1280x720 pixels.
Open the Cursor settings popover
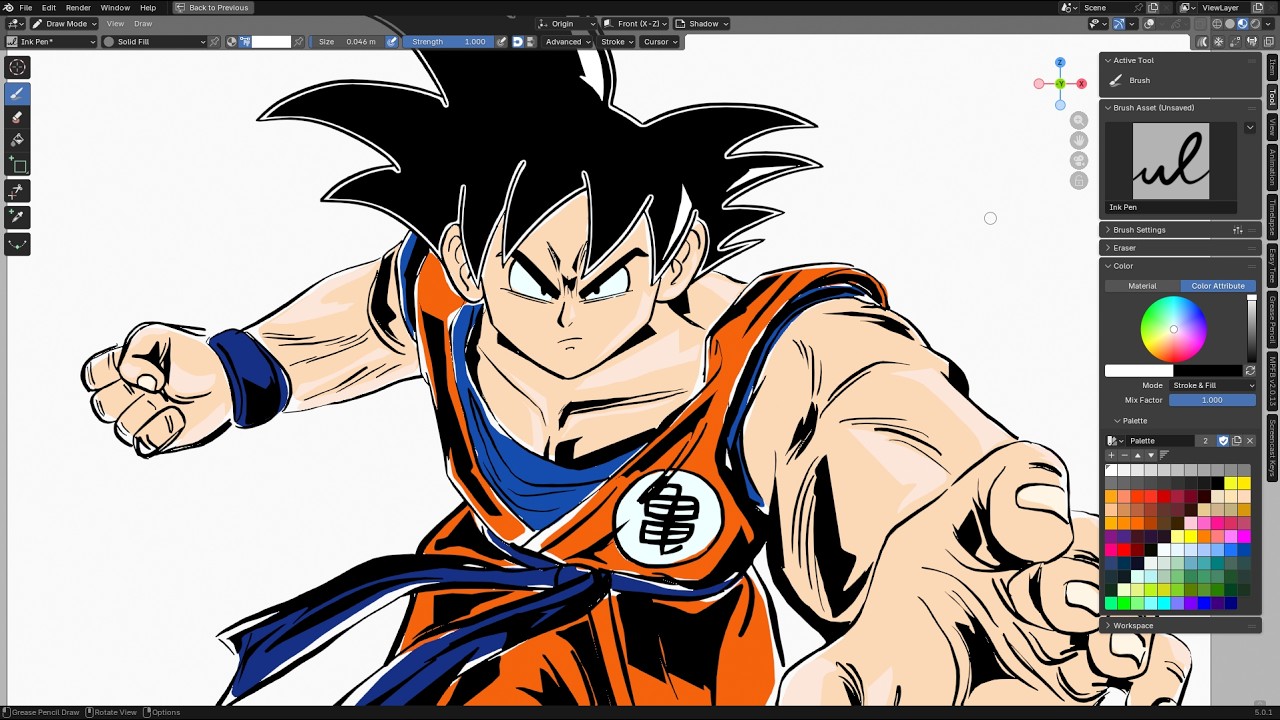[x=660, y=41]
